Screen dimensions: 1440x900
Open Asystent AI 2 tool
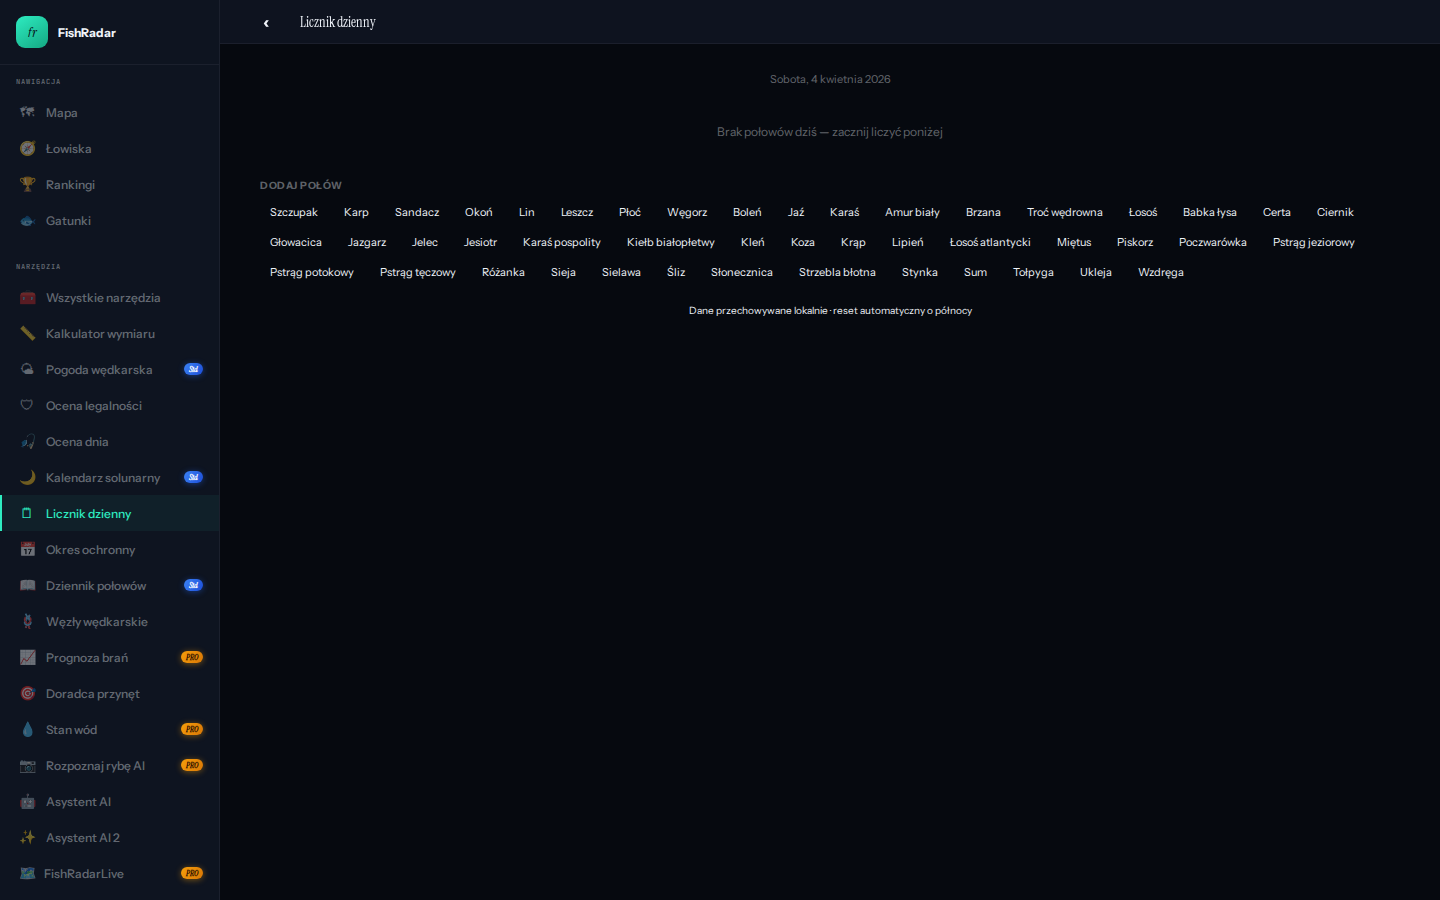pyautogui.click(x=82, y=838)
